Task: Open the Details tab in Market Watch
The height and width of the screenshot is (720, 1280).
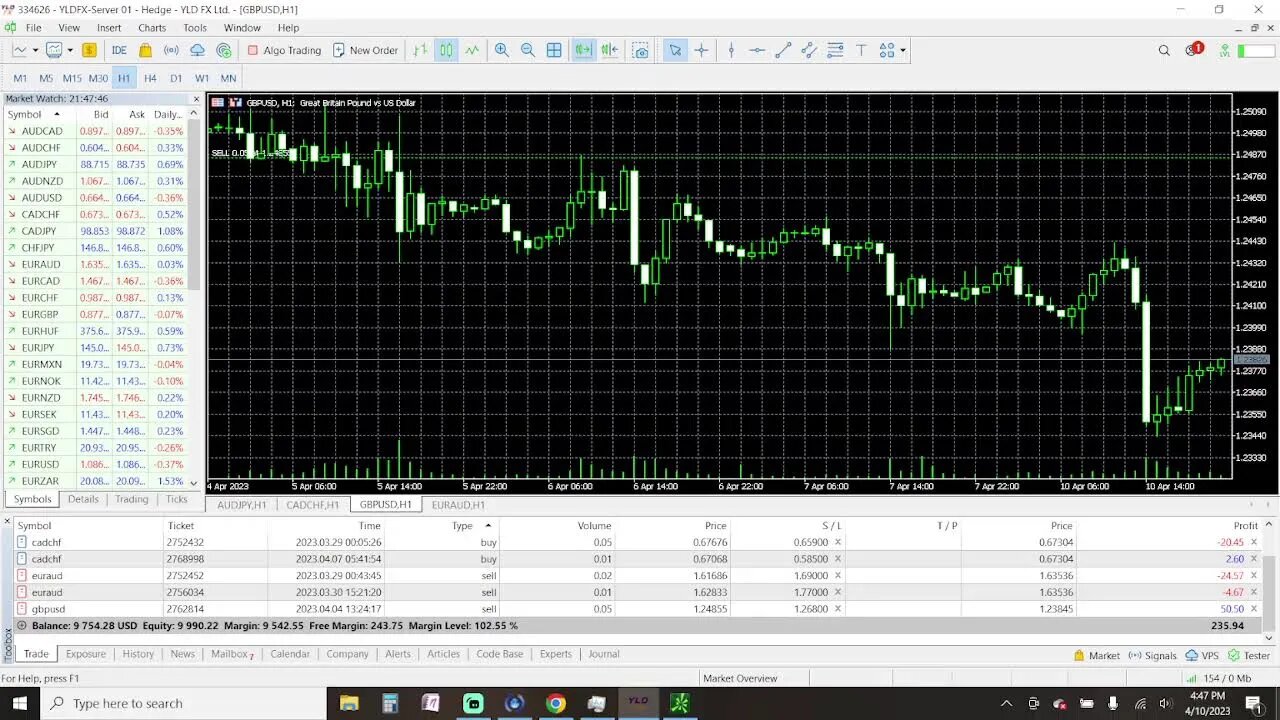Action: pyautogui.click(x=83, y=499)
